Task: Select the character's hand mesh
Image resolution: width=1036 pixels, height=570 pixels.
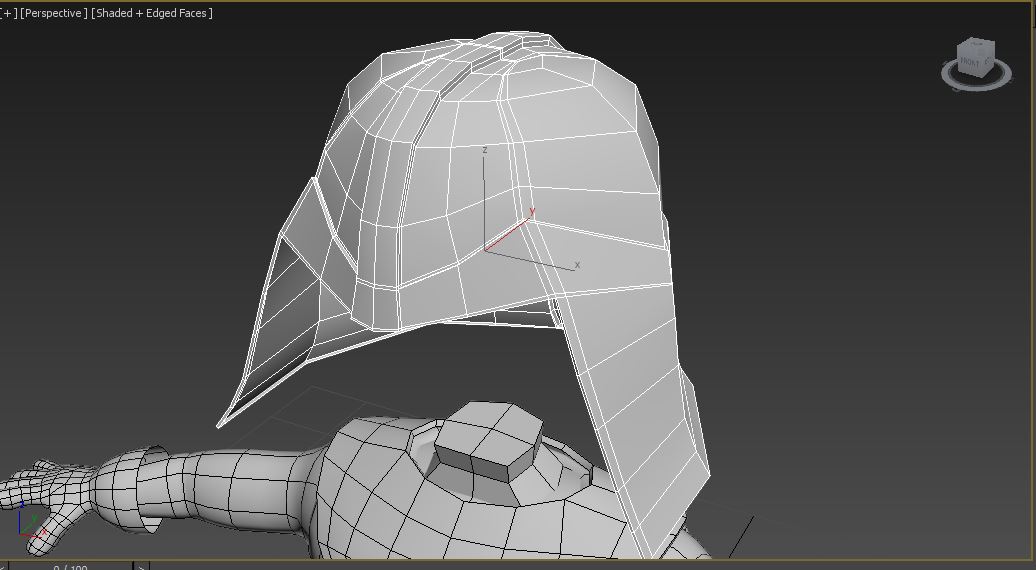Action: 40,498
